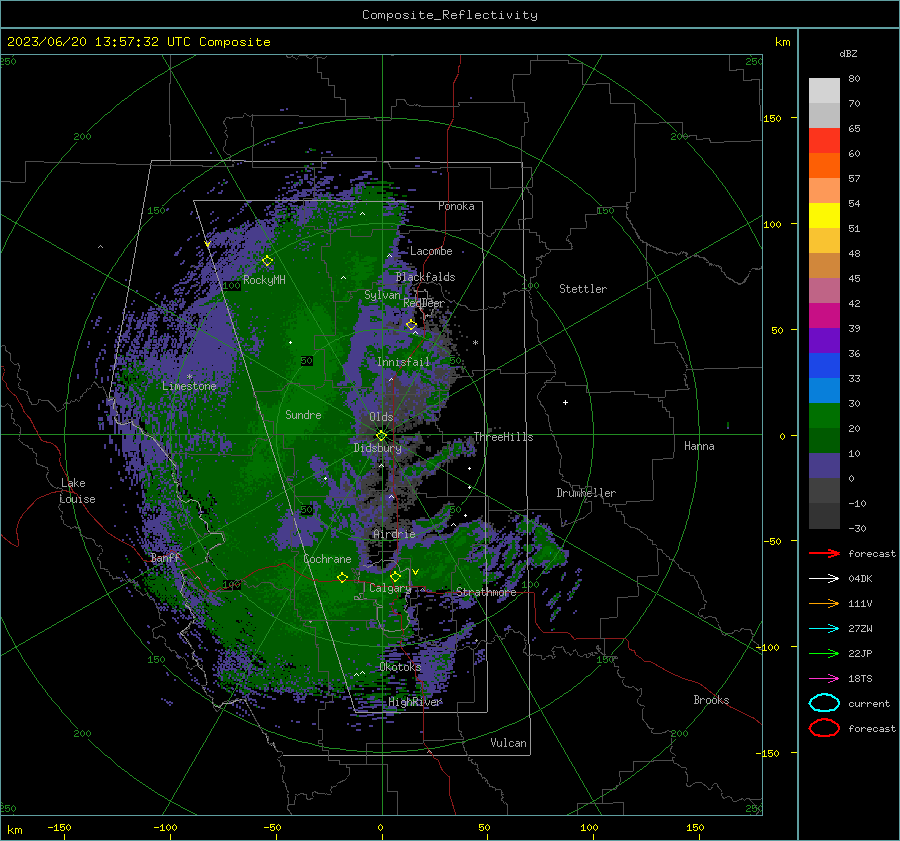Screen dimensions: 900x841
Task: Click the Vulcan town label
Action: point(508,743)
